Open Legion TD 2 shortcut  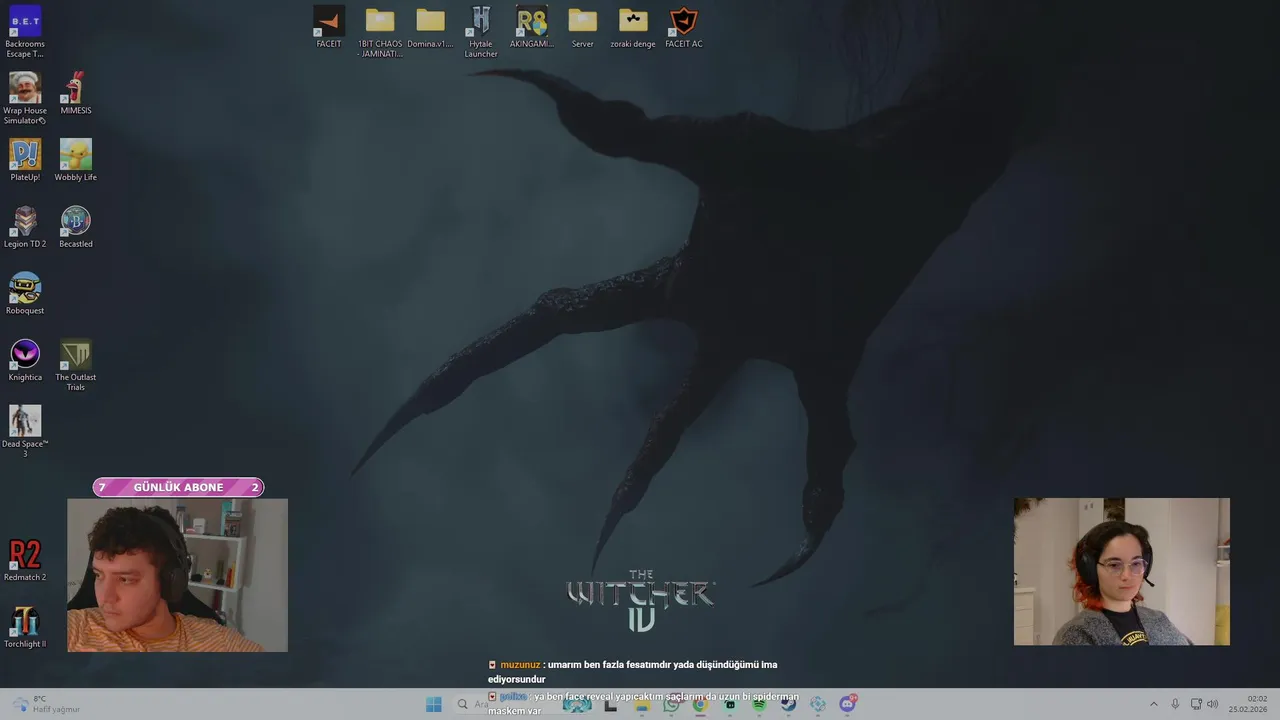pos(25,227)
